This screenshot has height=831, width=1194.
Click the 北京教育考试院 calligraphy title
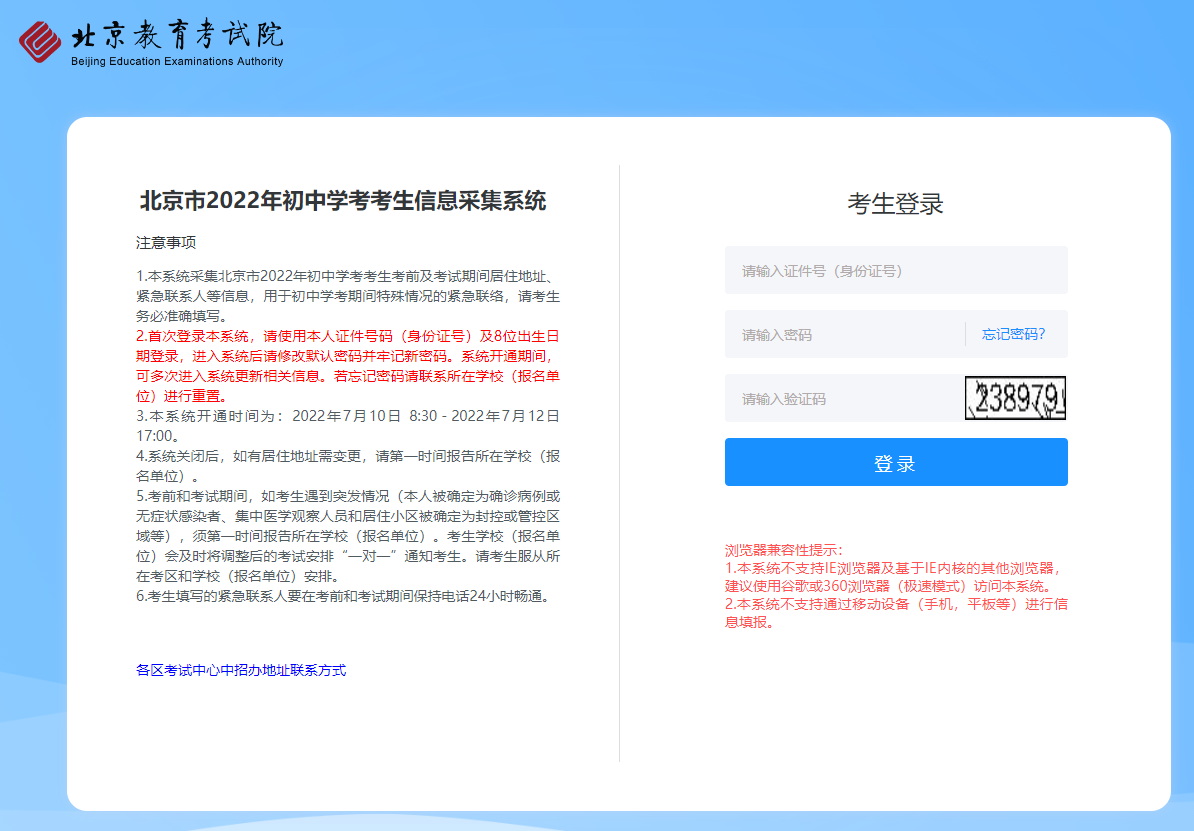pyautogui.click(x=177, y=35)
